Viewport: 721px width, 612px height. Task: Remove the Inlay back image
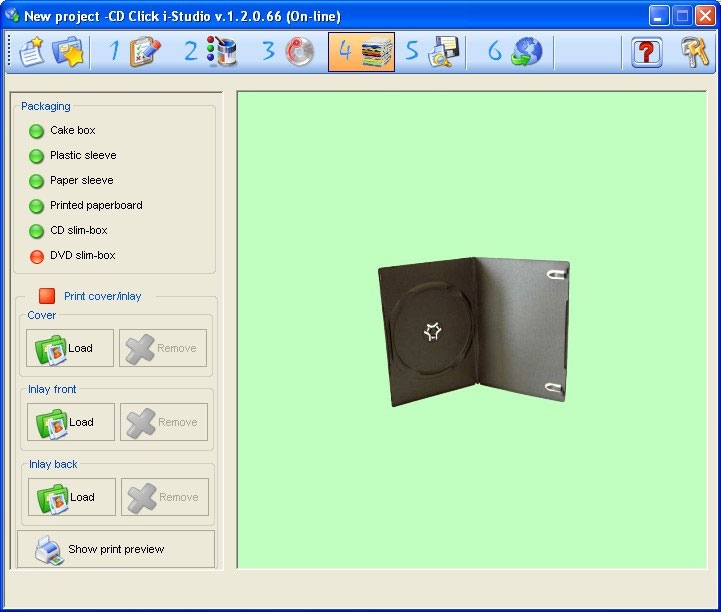(165, 497)
